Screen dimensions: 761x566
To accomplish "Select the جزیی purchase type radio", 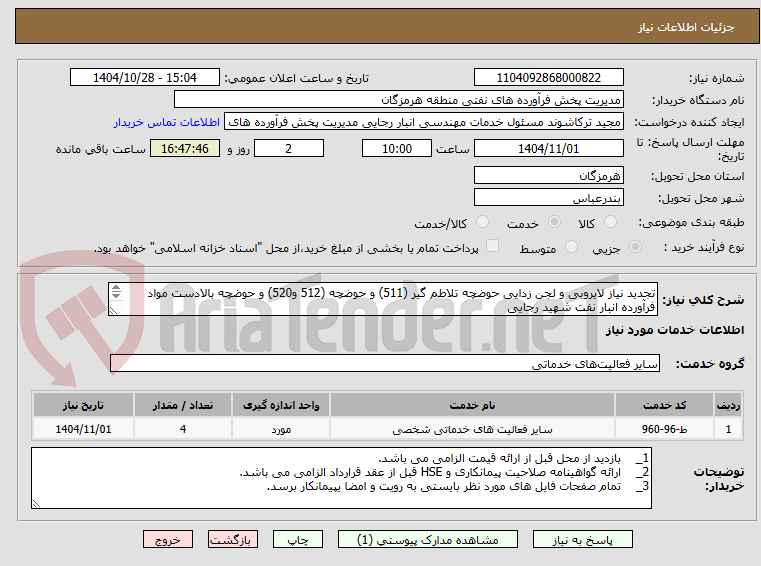I will (x=635, y=247).
